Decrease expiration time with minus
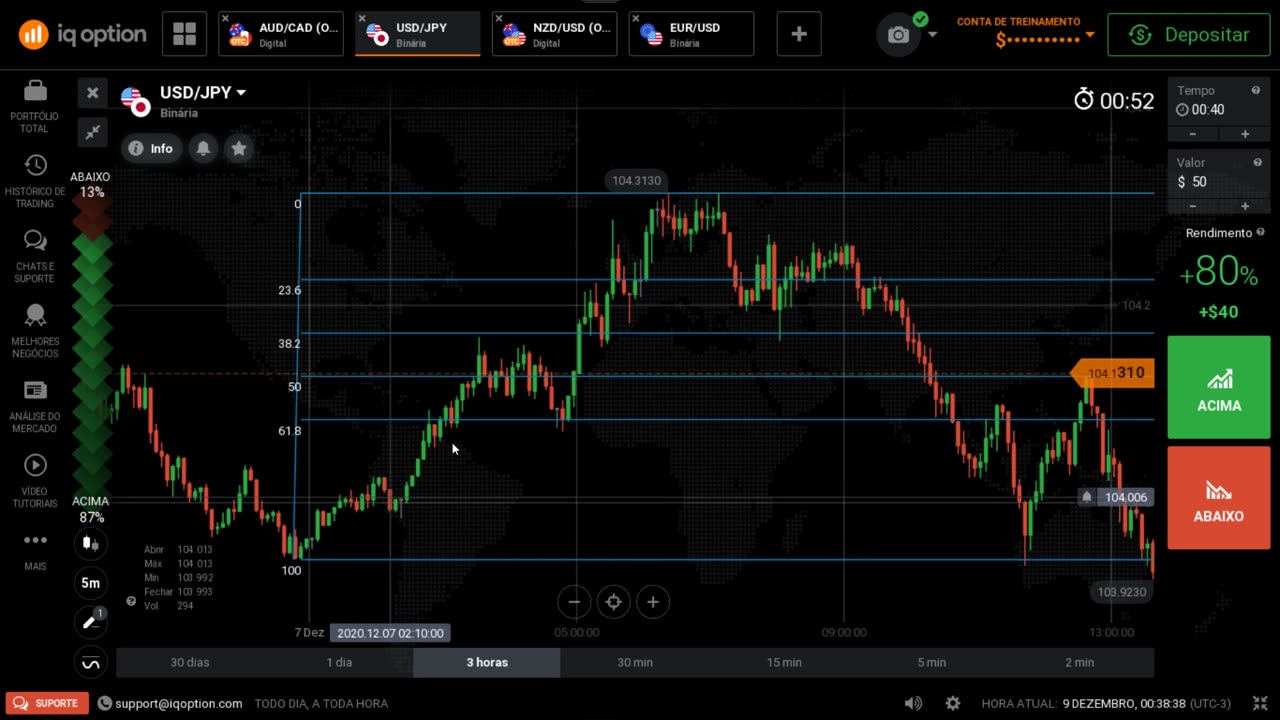This screenshot has height=720, width=1280. [x=1192, y=134]
